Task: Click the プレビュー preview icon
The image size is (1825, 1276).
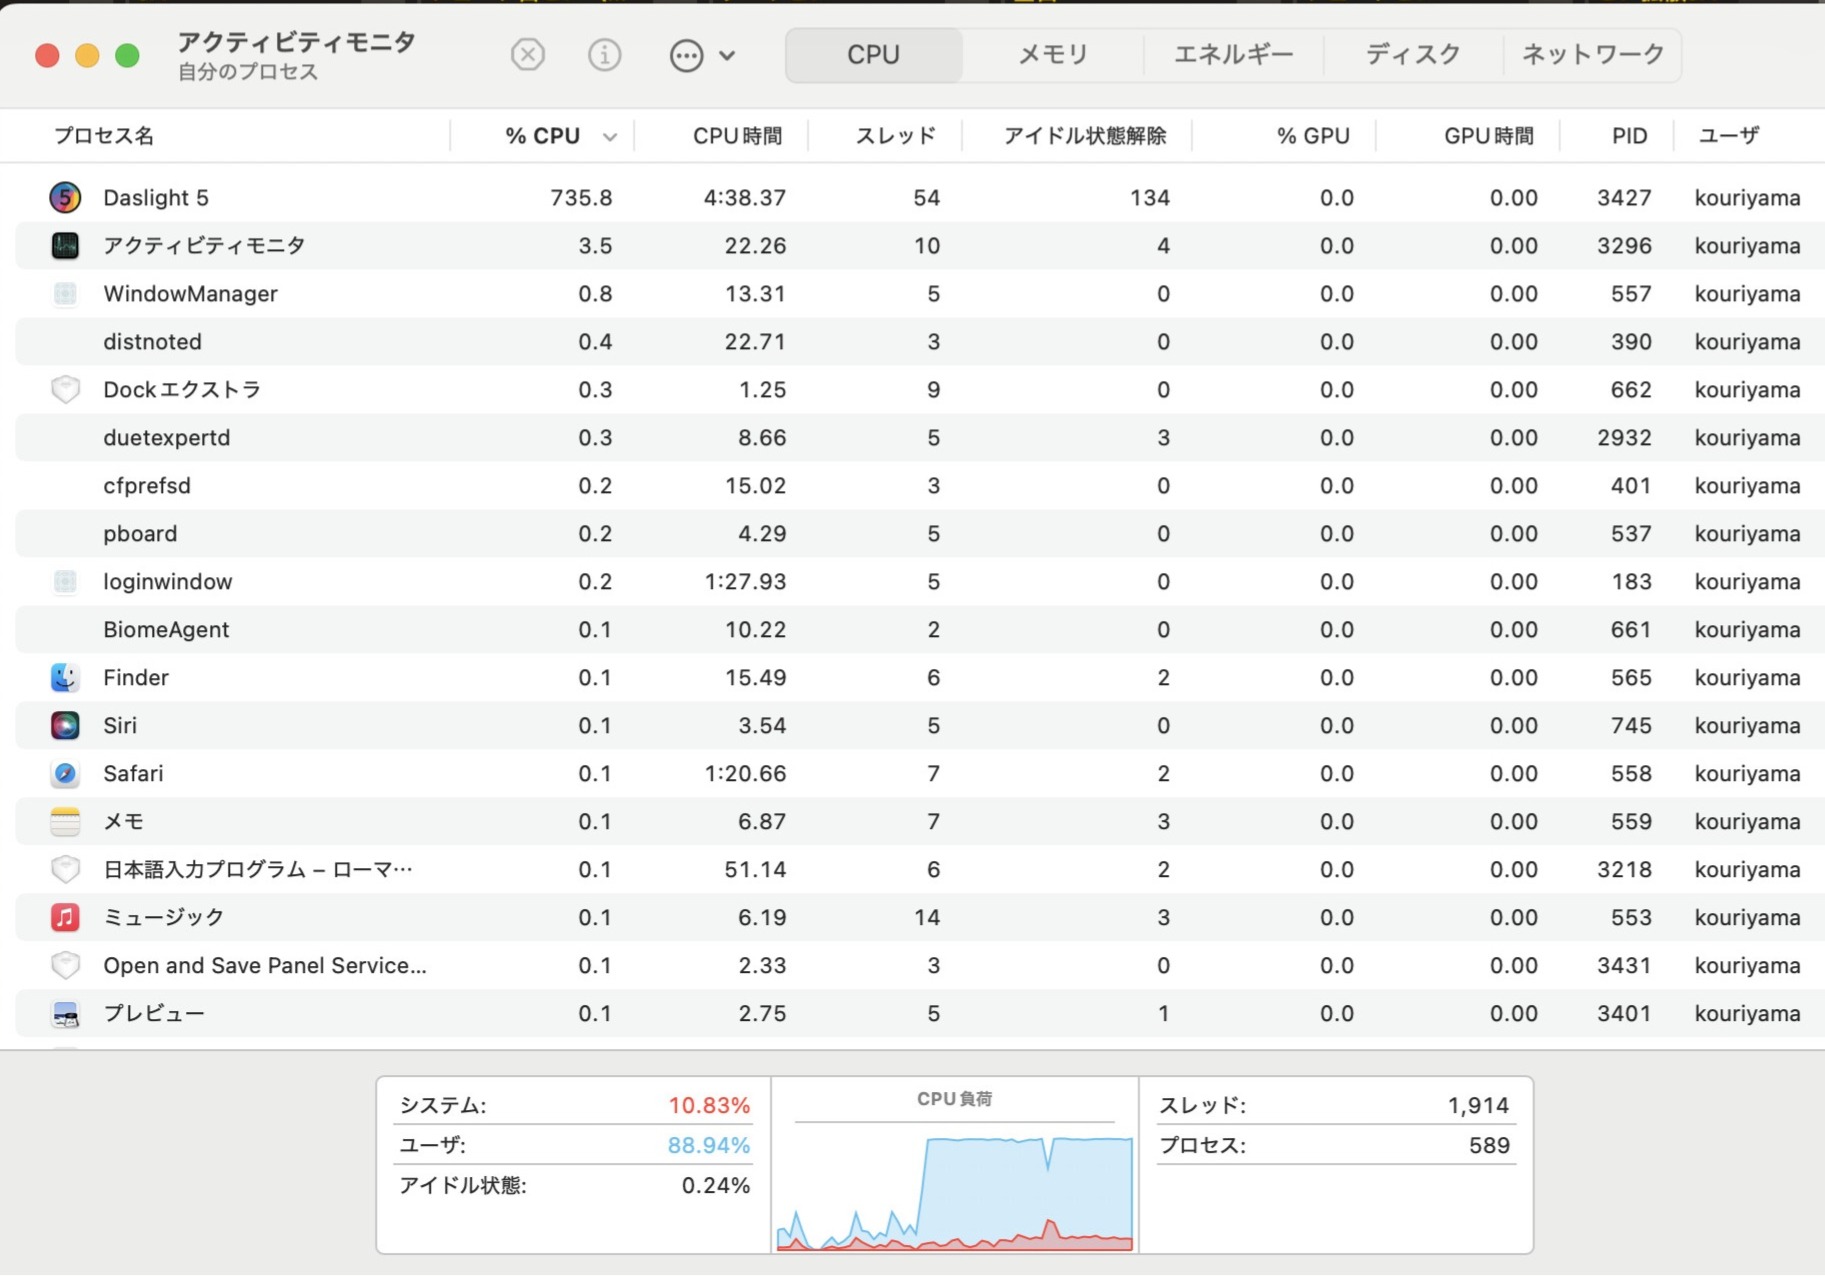Action: [x=65, y=1013]
